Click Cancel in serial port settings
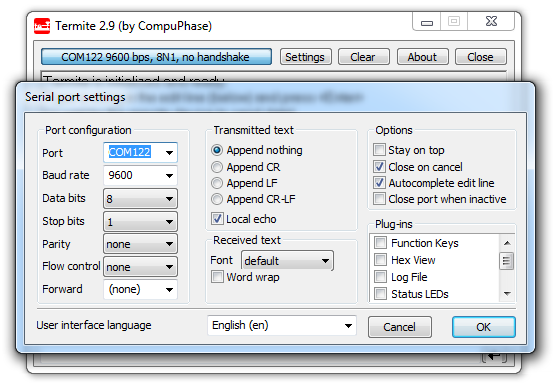Screen dimensions: 553x385 click(x=400, y=327)
